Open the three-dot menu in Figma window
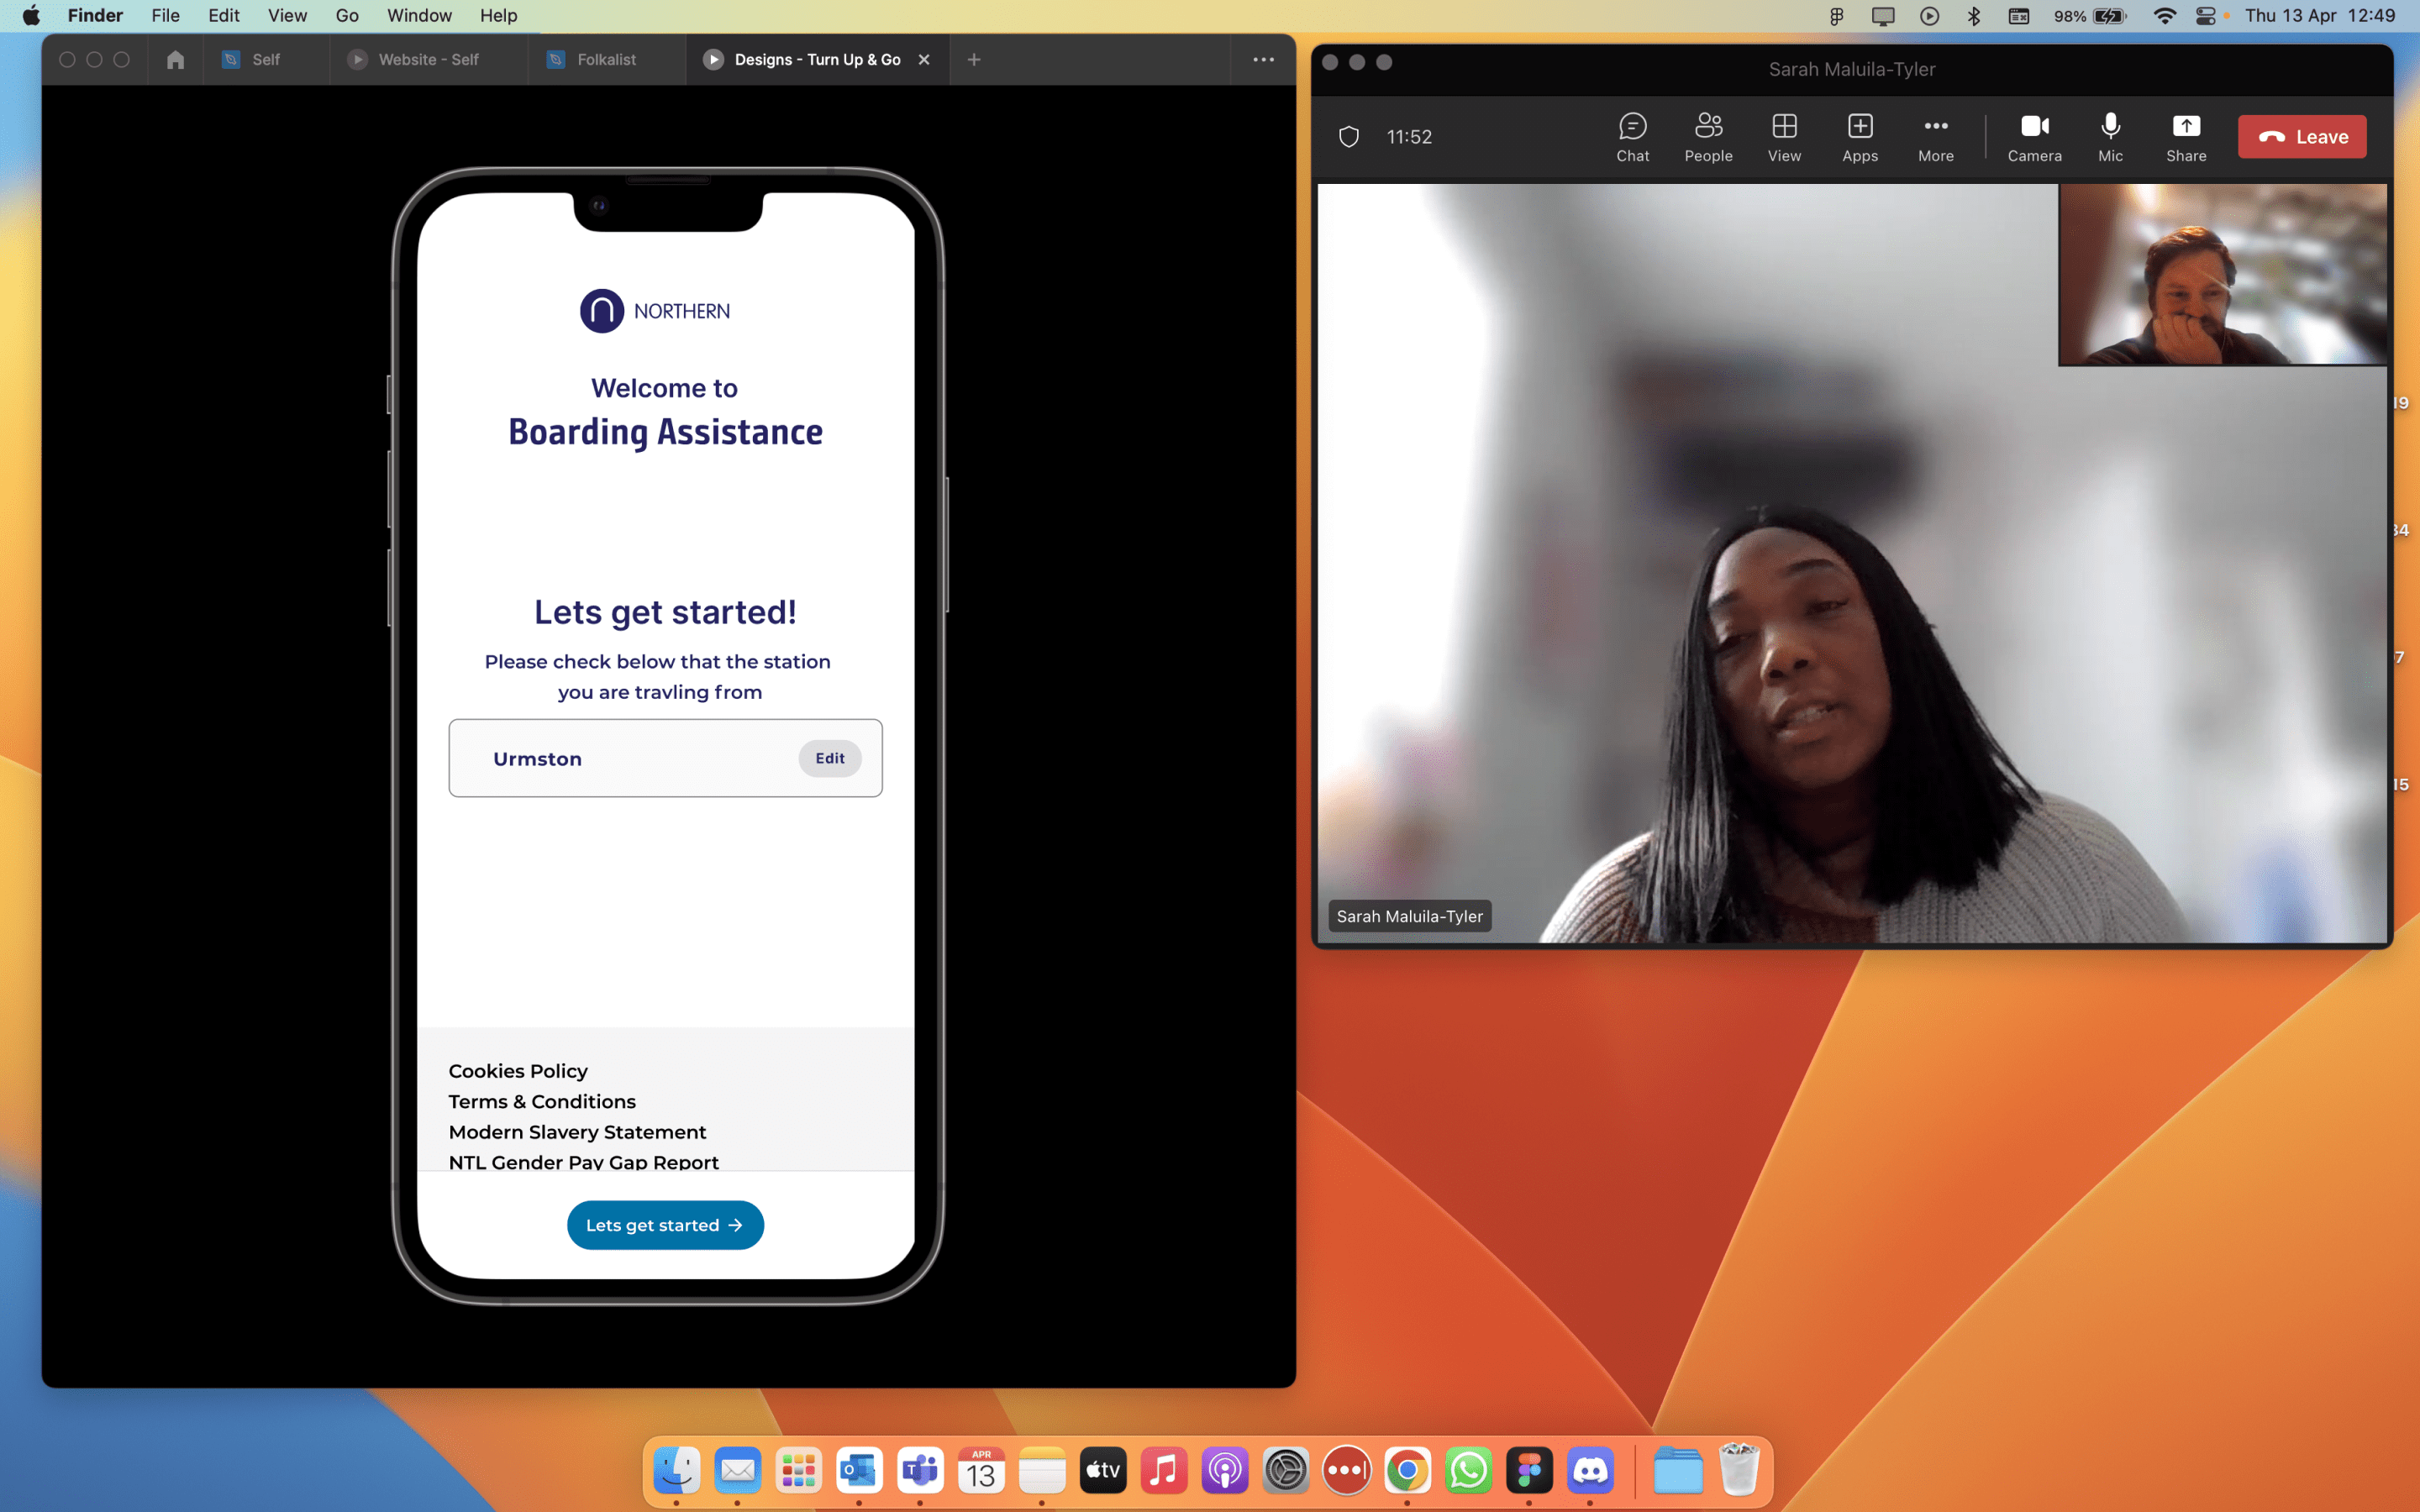Viewport: 2420px width, 1512px height. [x=1263, y=60]
